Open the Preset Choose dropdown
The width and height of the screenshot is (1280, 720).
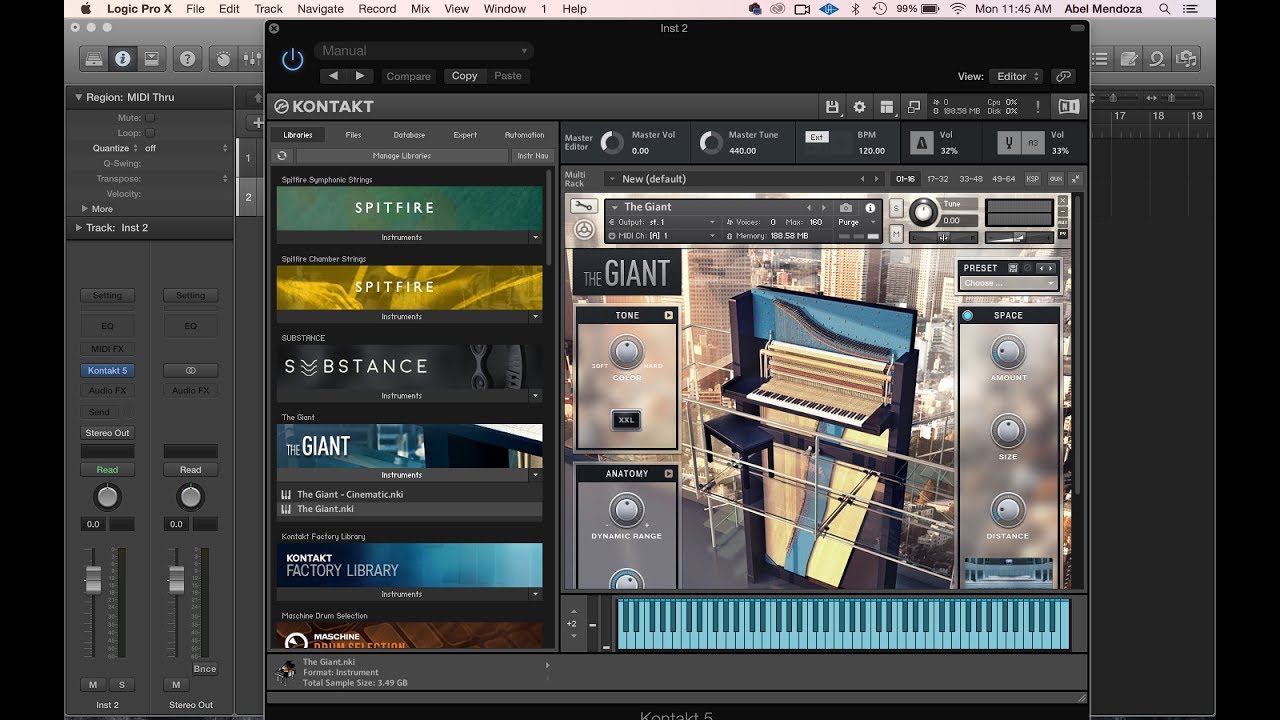tap(1008, 283)
